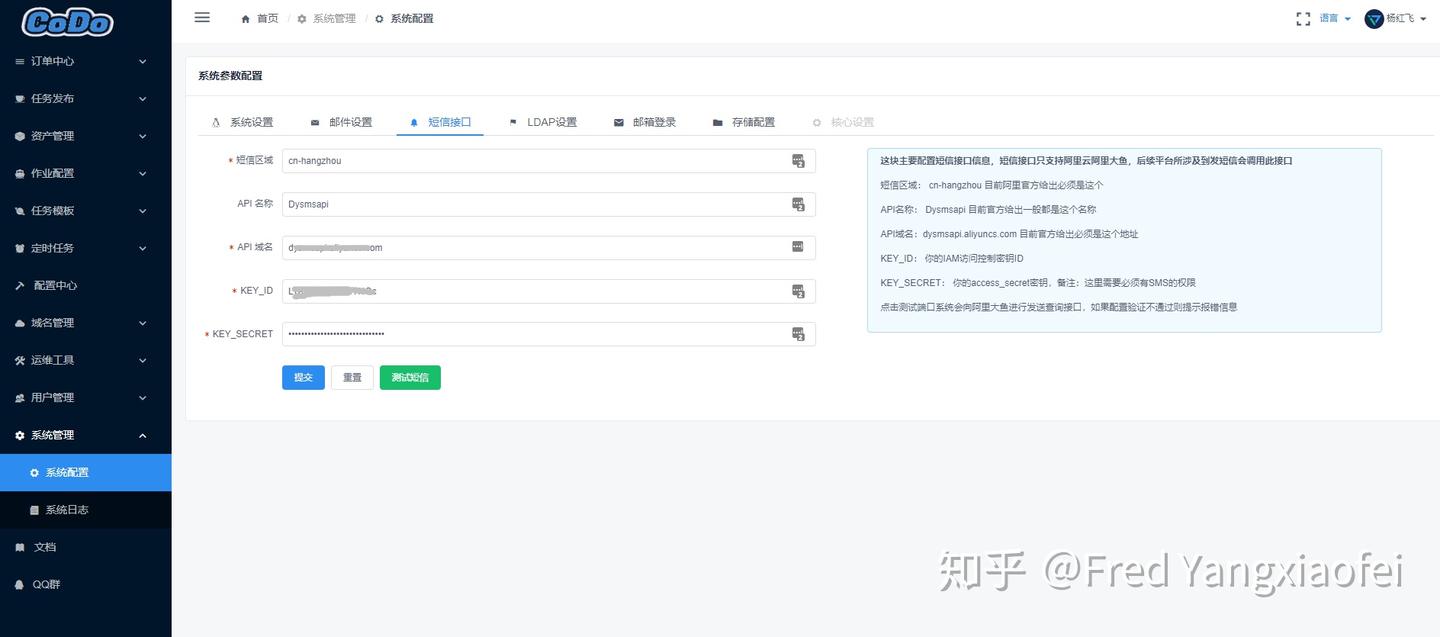Open 系统日志 via its document icon

35,509
